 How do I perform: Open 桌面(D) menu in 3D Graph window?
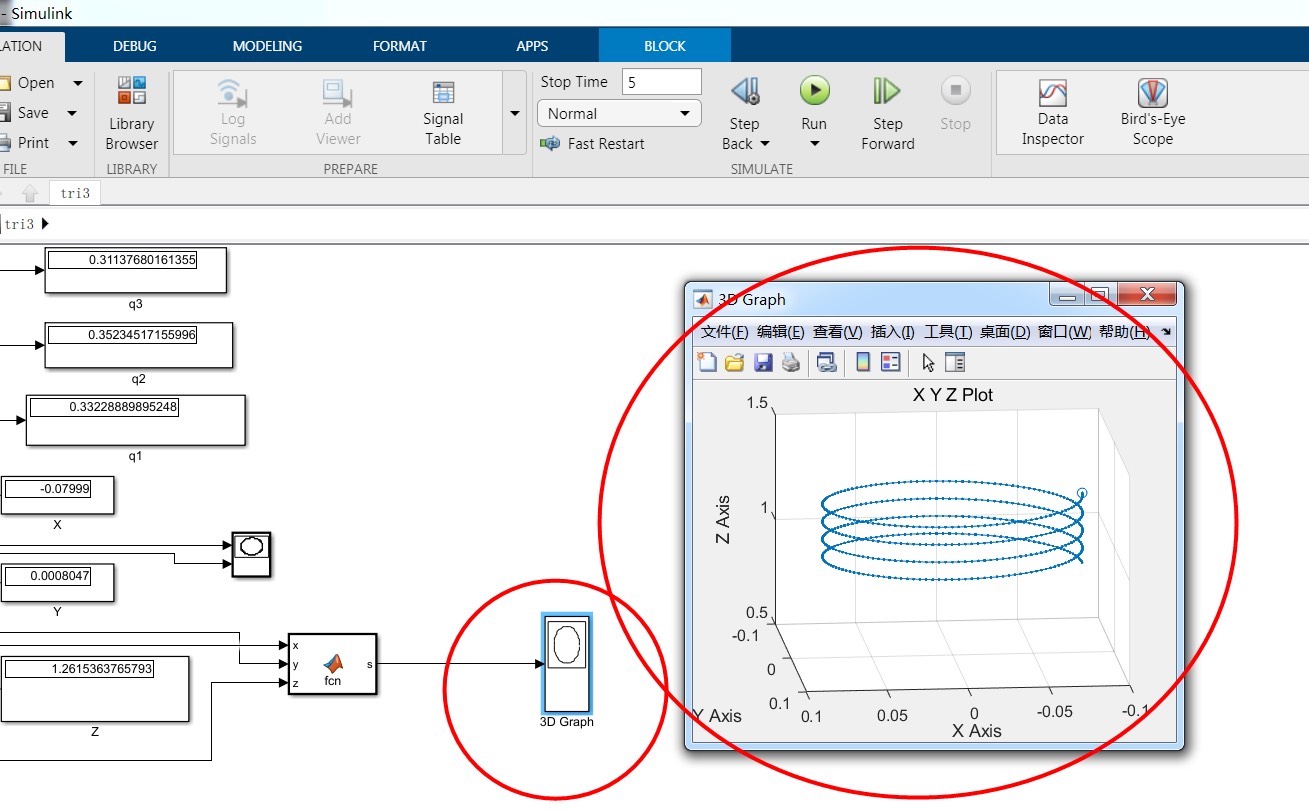tap(1004, 332)
